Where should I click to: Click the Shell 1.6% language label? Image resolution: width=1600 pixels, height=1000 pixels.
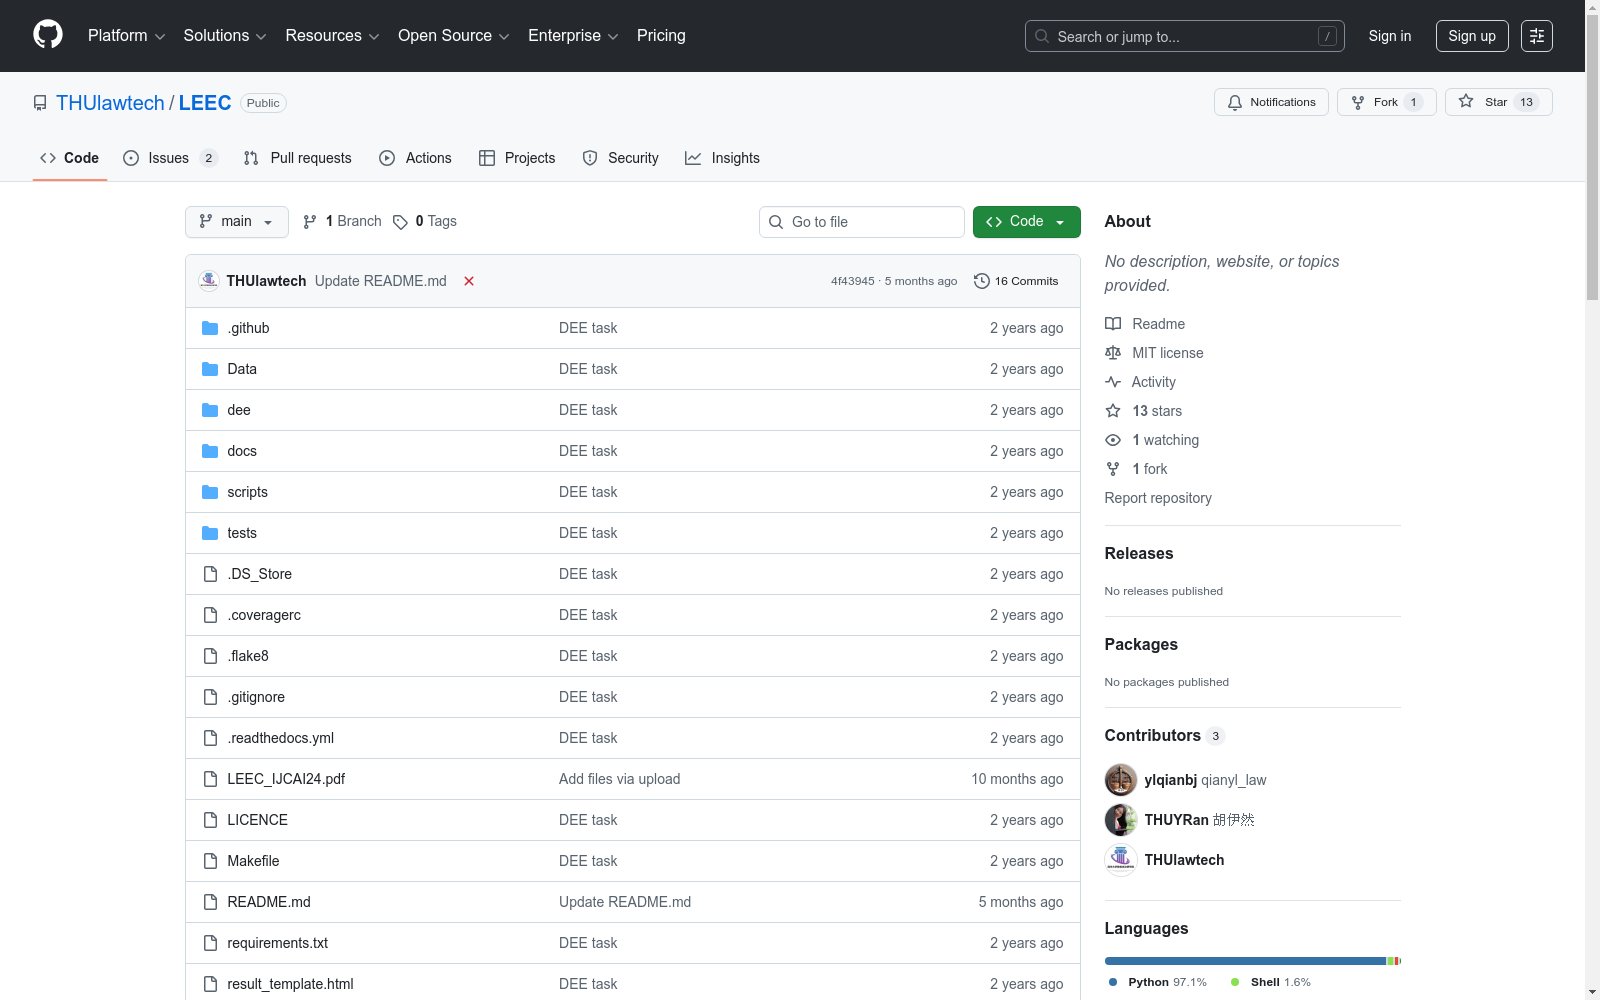(x=1271, y=982)
